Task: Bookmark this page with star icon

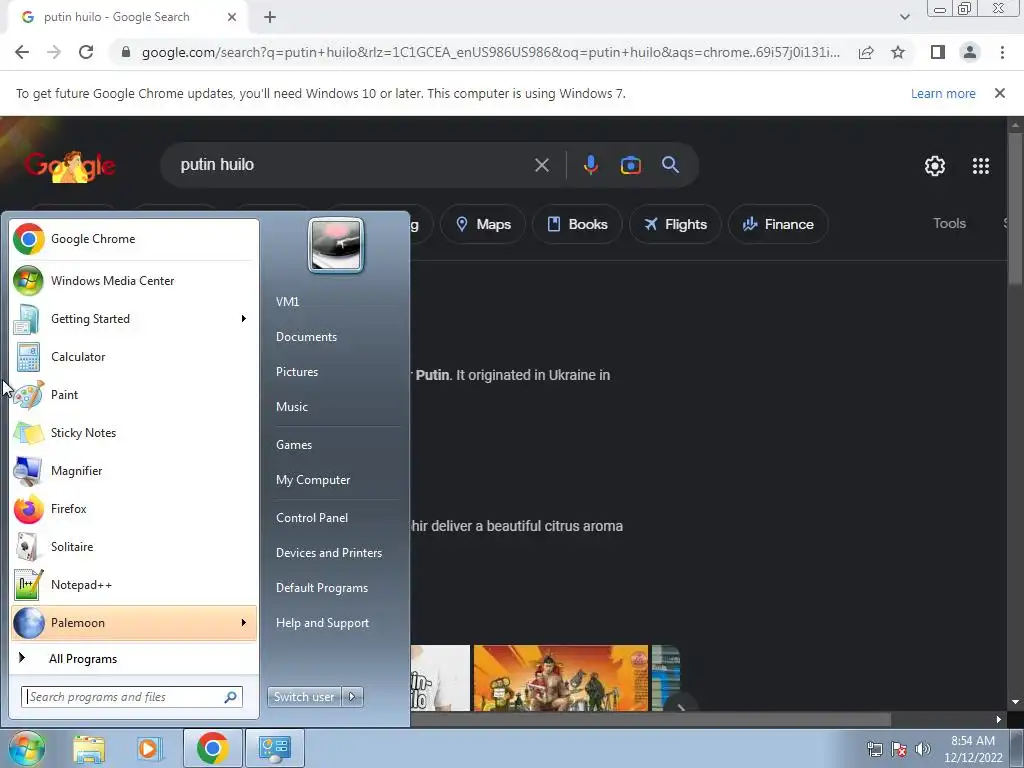Action: (898, 52)
